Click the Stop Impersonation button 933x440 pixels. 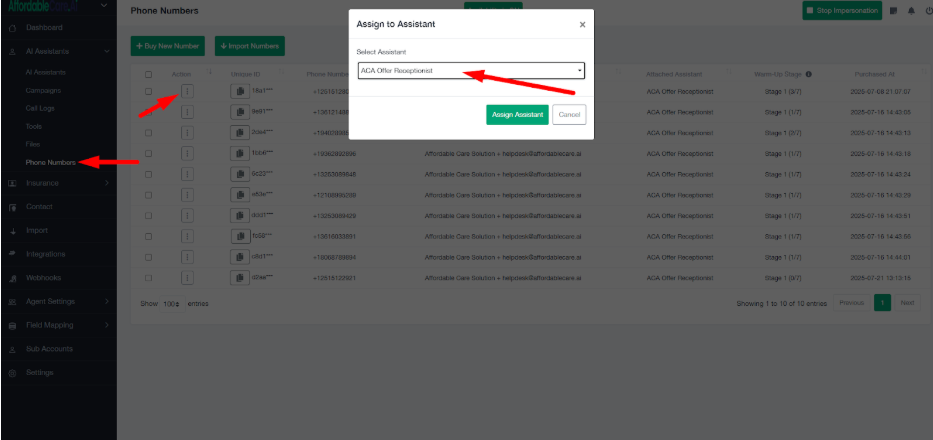(841, 11)
